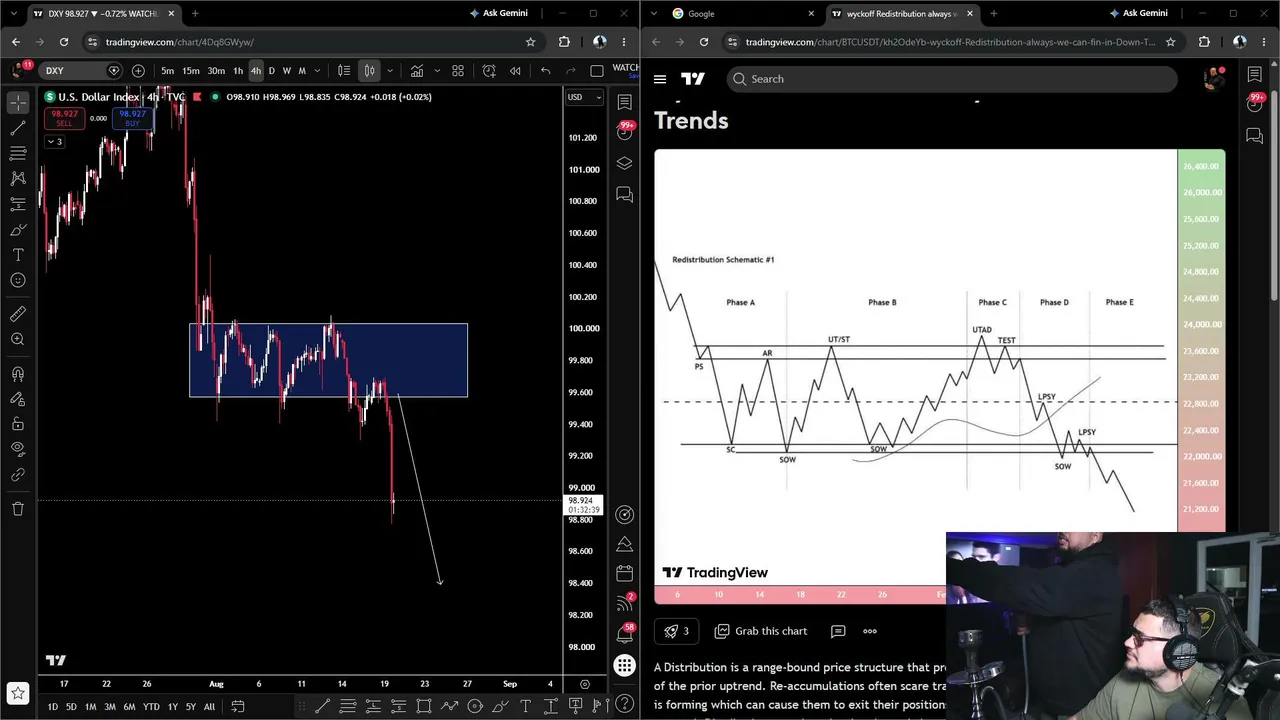The width and height of the screenshot is (1280, 720).
Task: Open the indicators menu in chart toolbar
Action: (416, 71)
